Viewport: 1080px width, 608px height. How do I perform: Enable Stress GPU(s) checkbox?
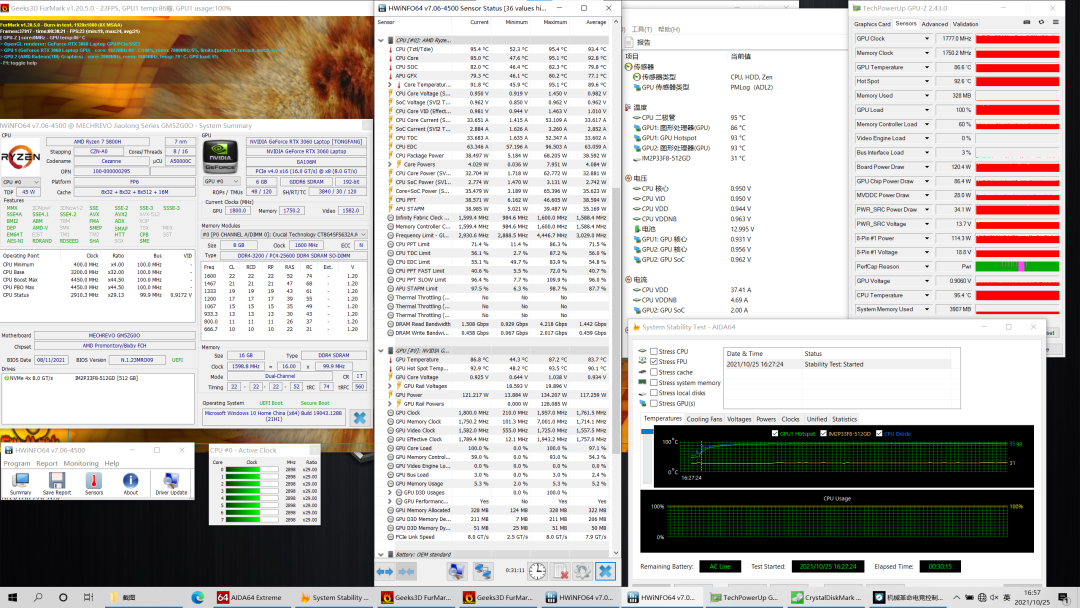[x=654, y=403]
